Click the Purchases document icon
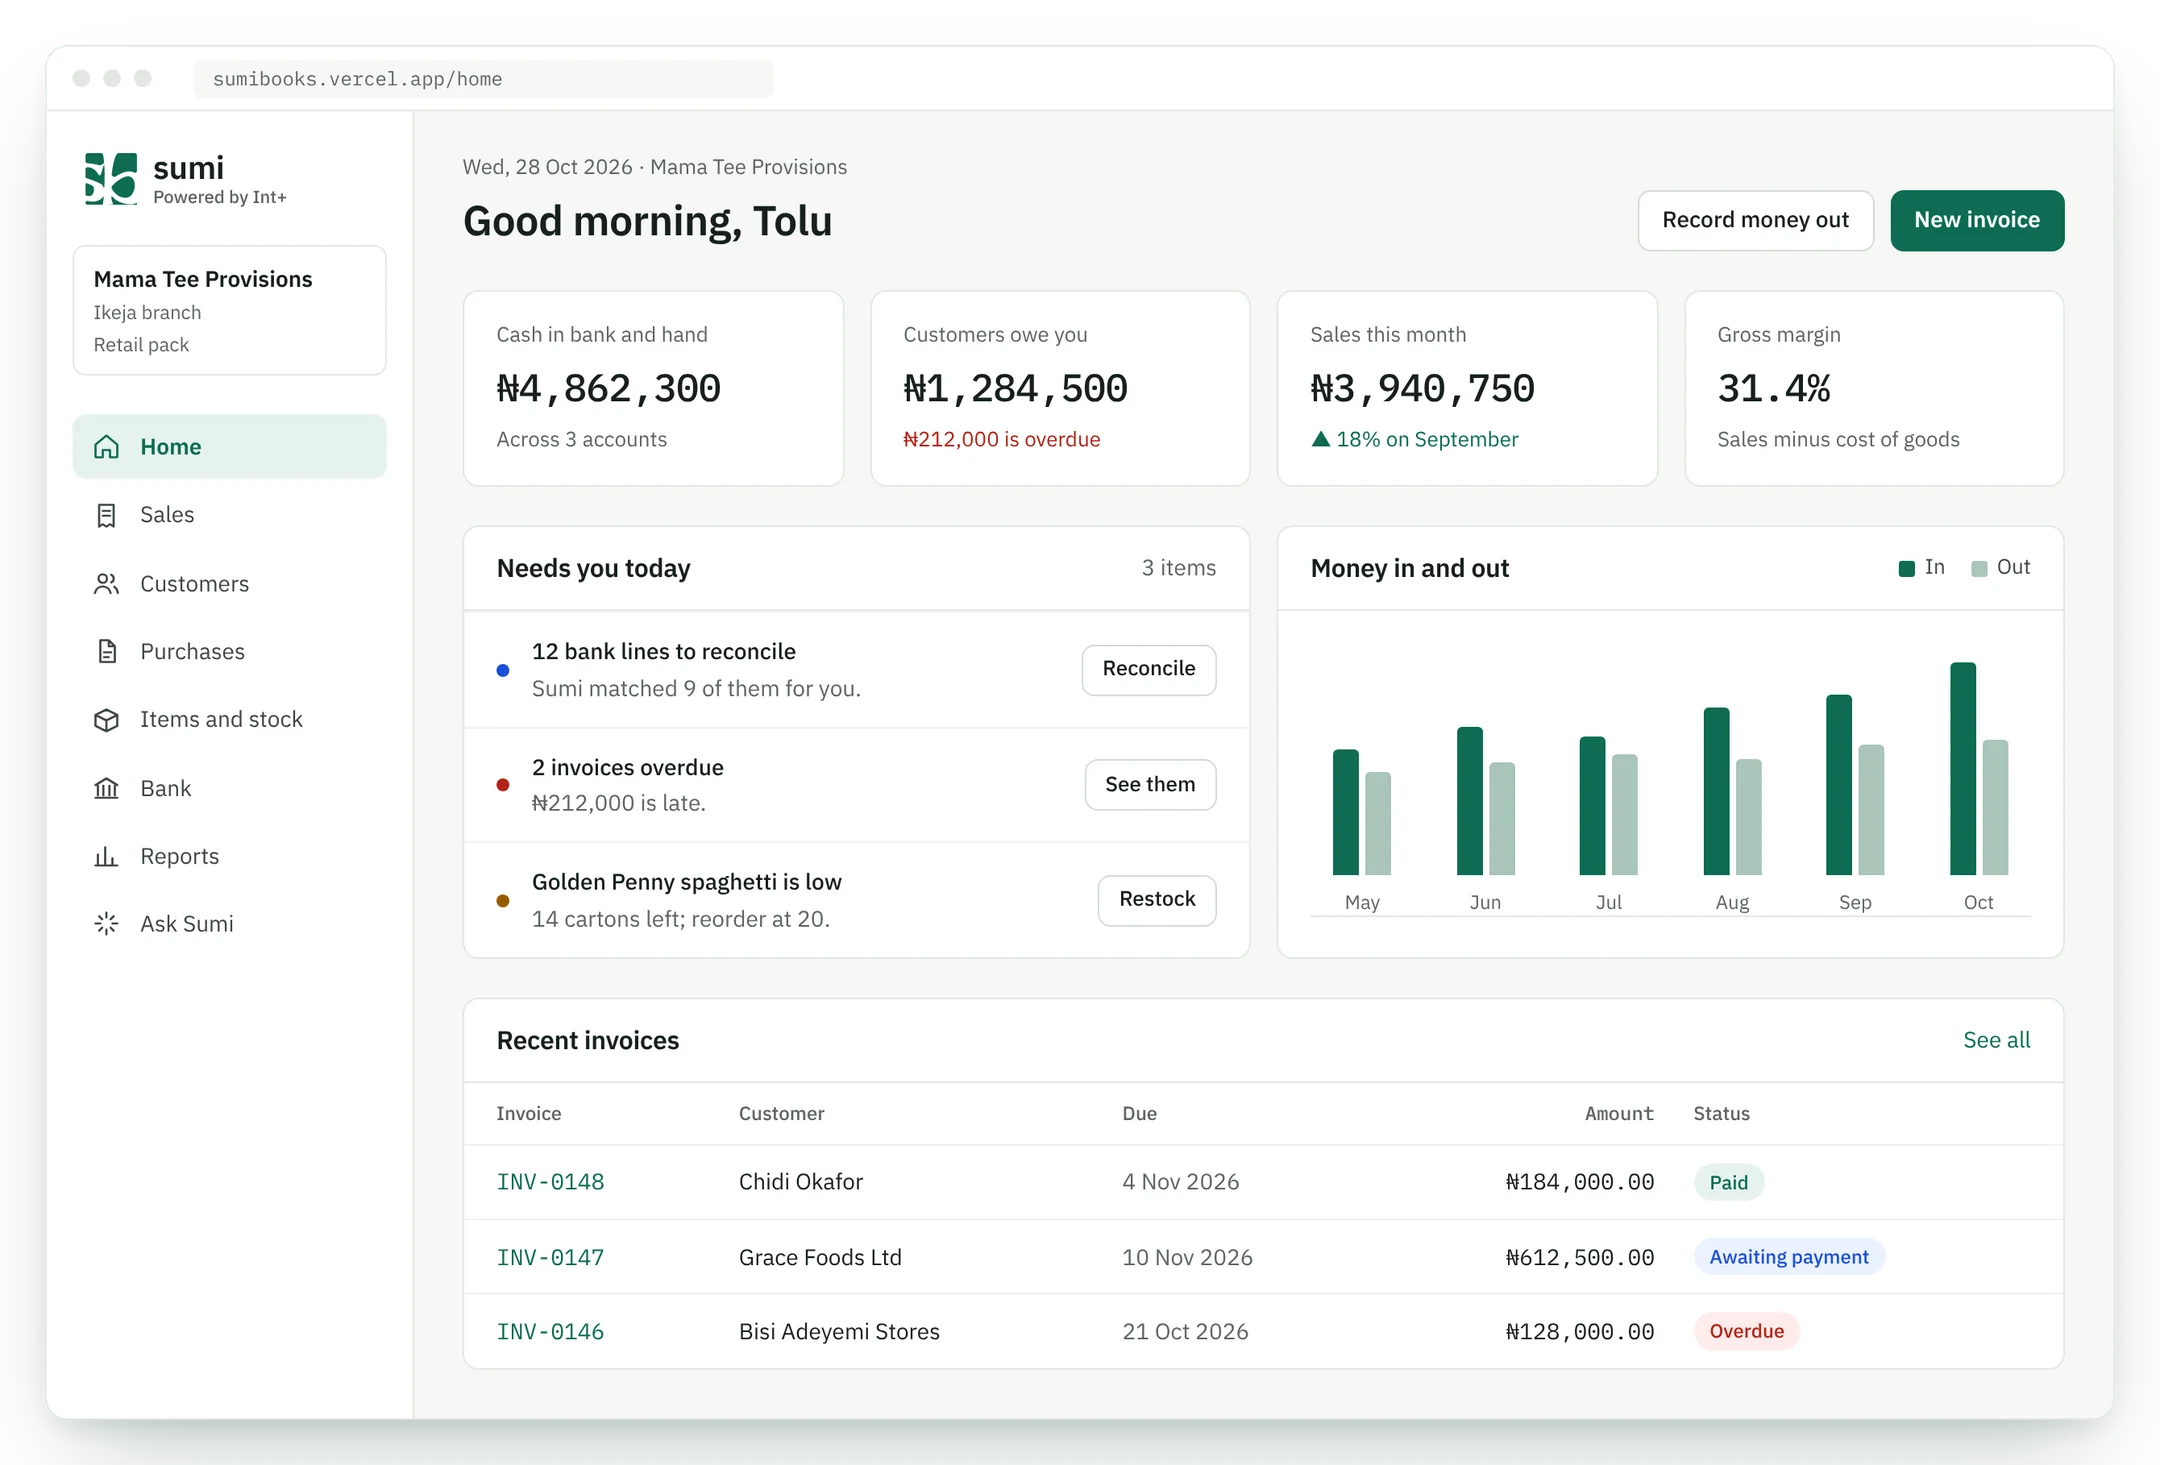Screen dimensions: 2160x1465 click(106, 652)
